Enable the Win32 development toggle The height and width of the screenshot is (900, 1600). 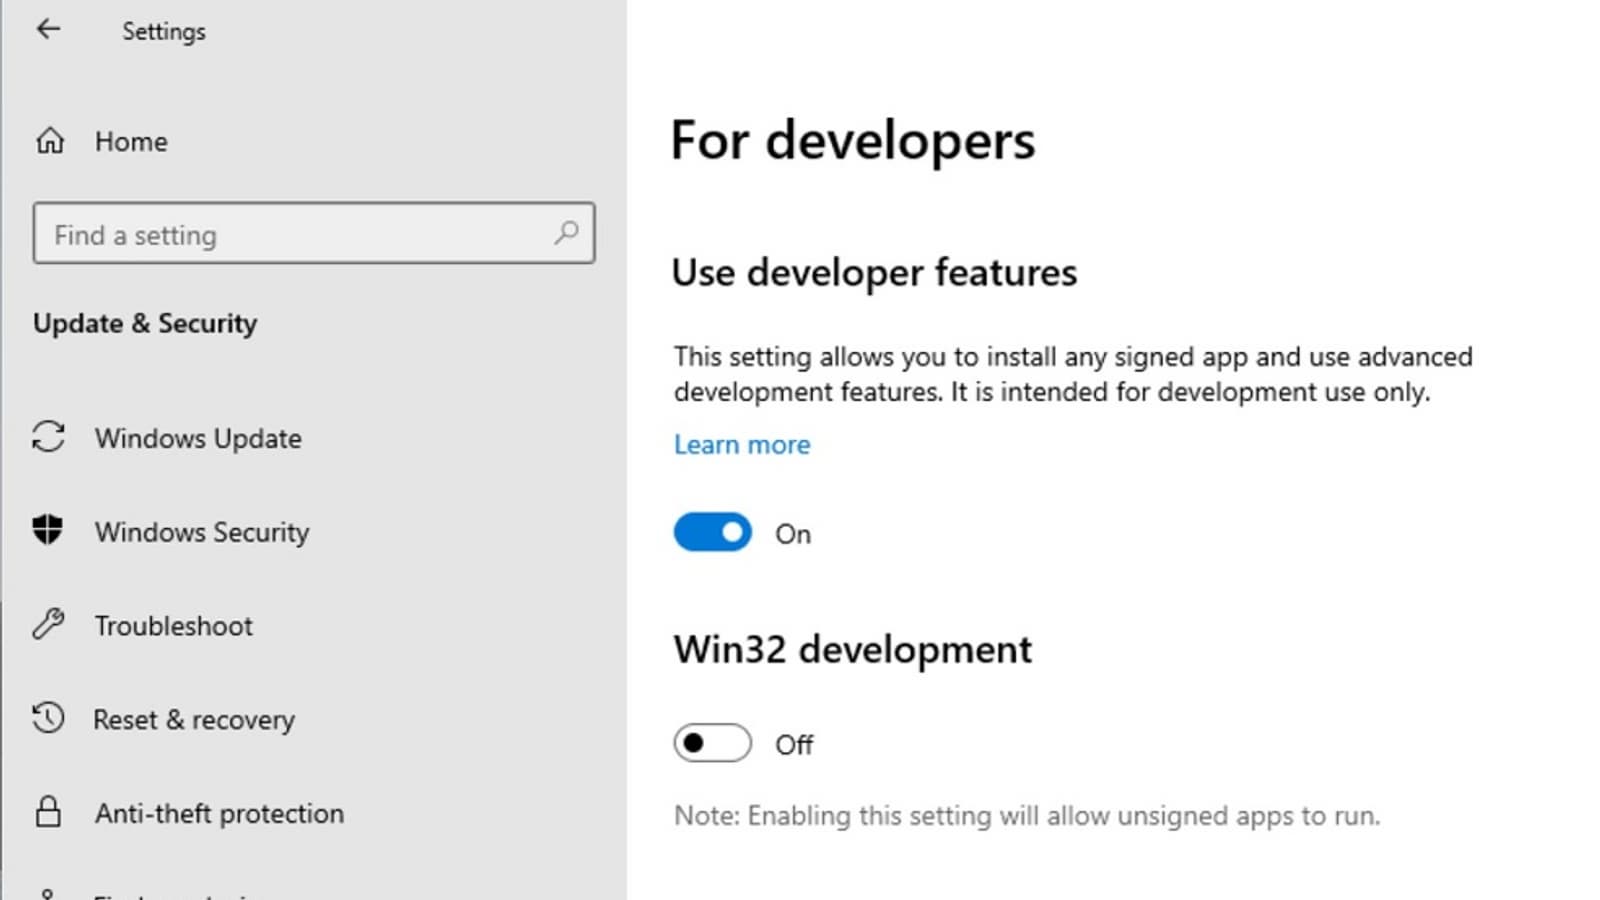(x=712, y=743)
